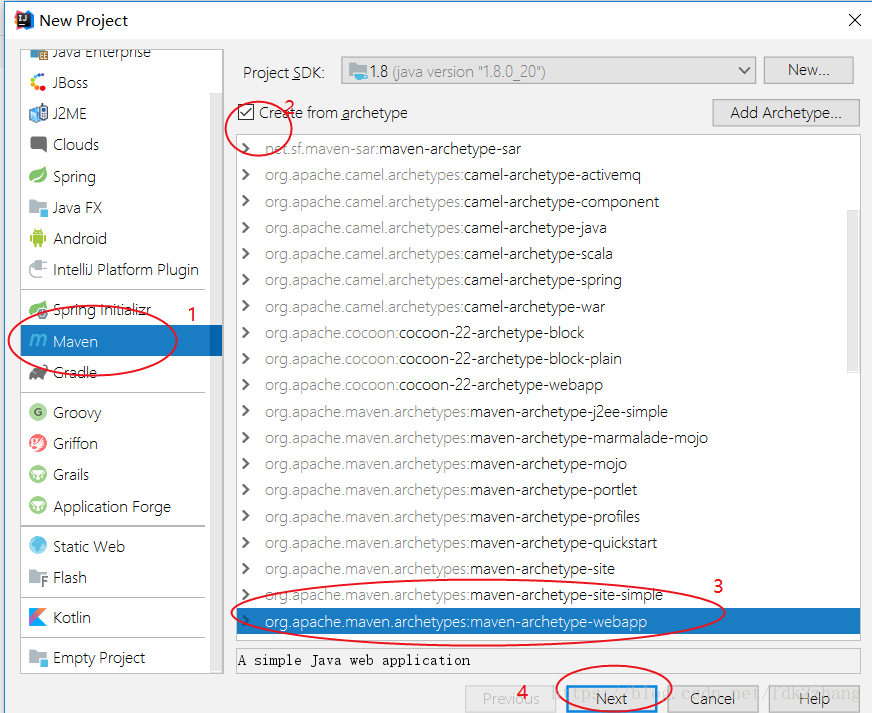This screenshot has height=713, width=872.
Task: Click the Maven 'm' icon
Action: pos(38,340)
